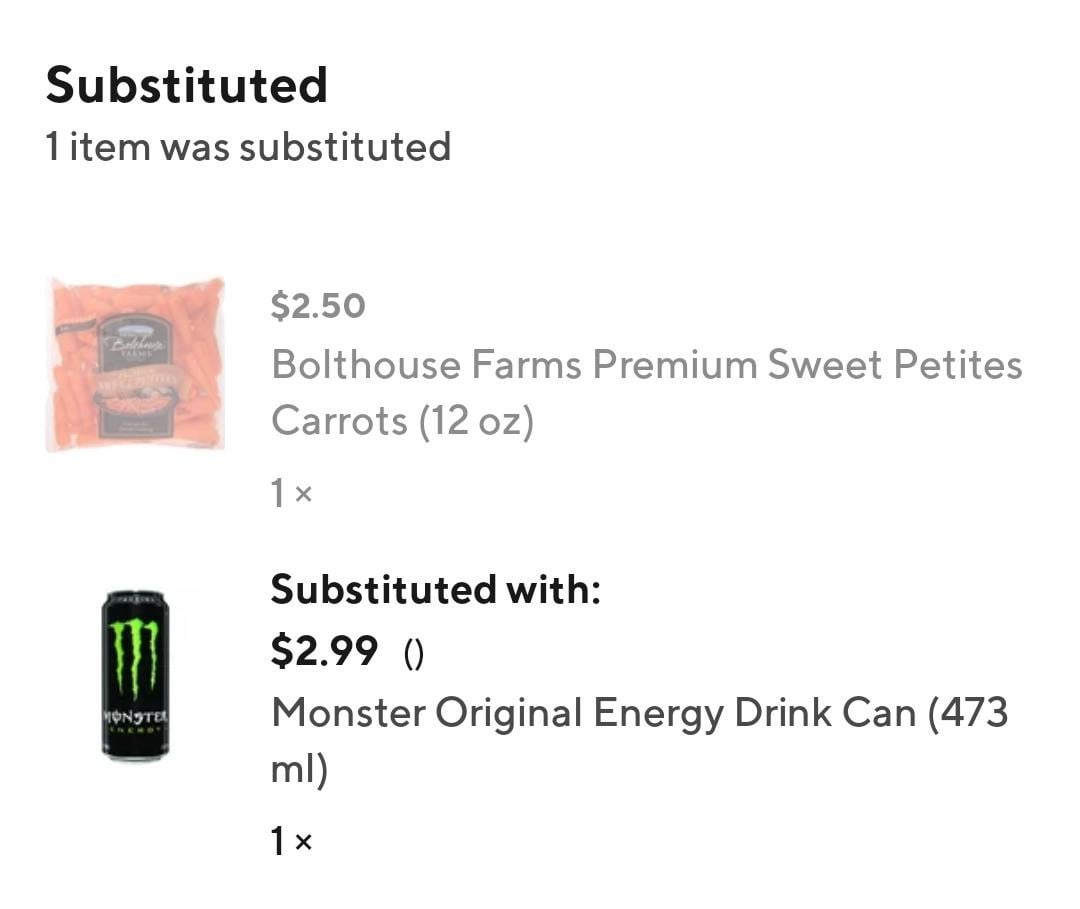Click "1 item was substituted" subtitle

[x=248, y=147]
